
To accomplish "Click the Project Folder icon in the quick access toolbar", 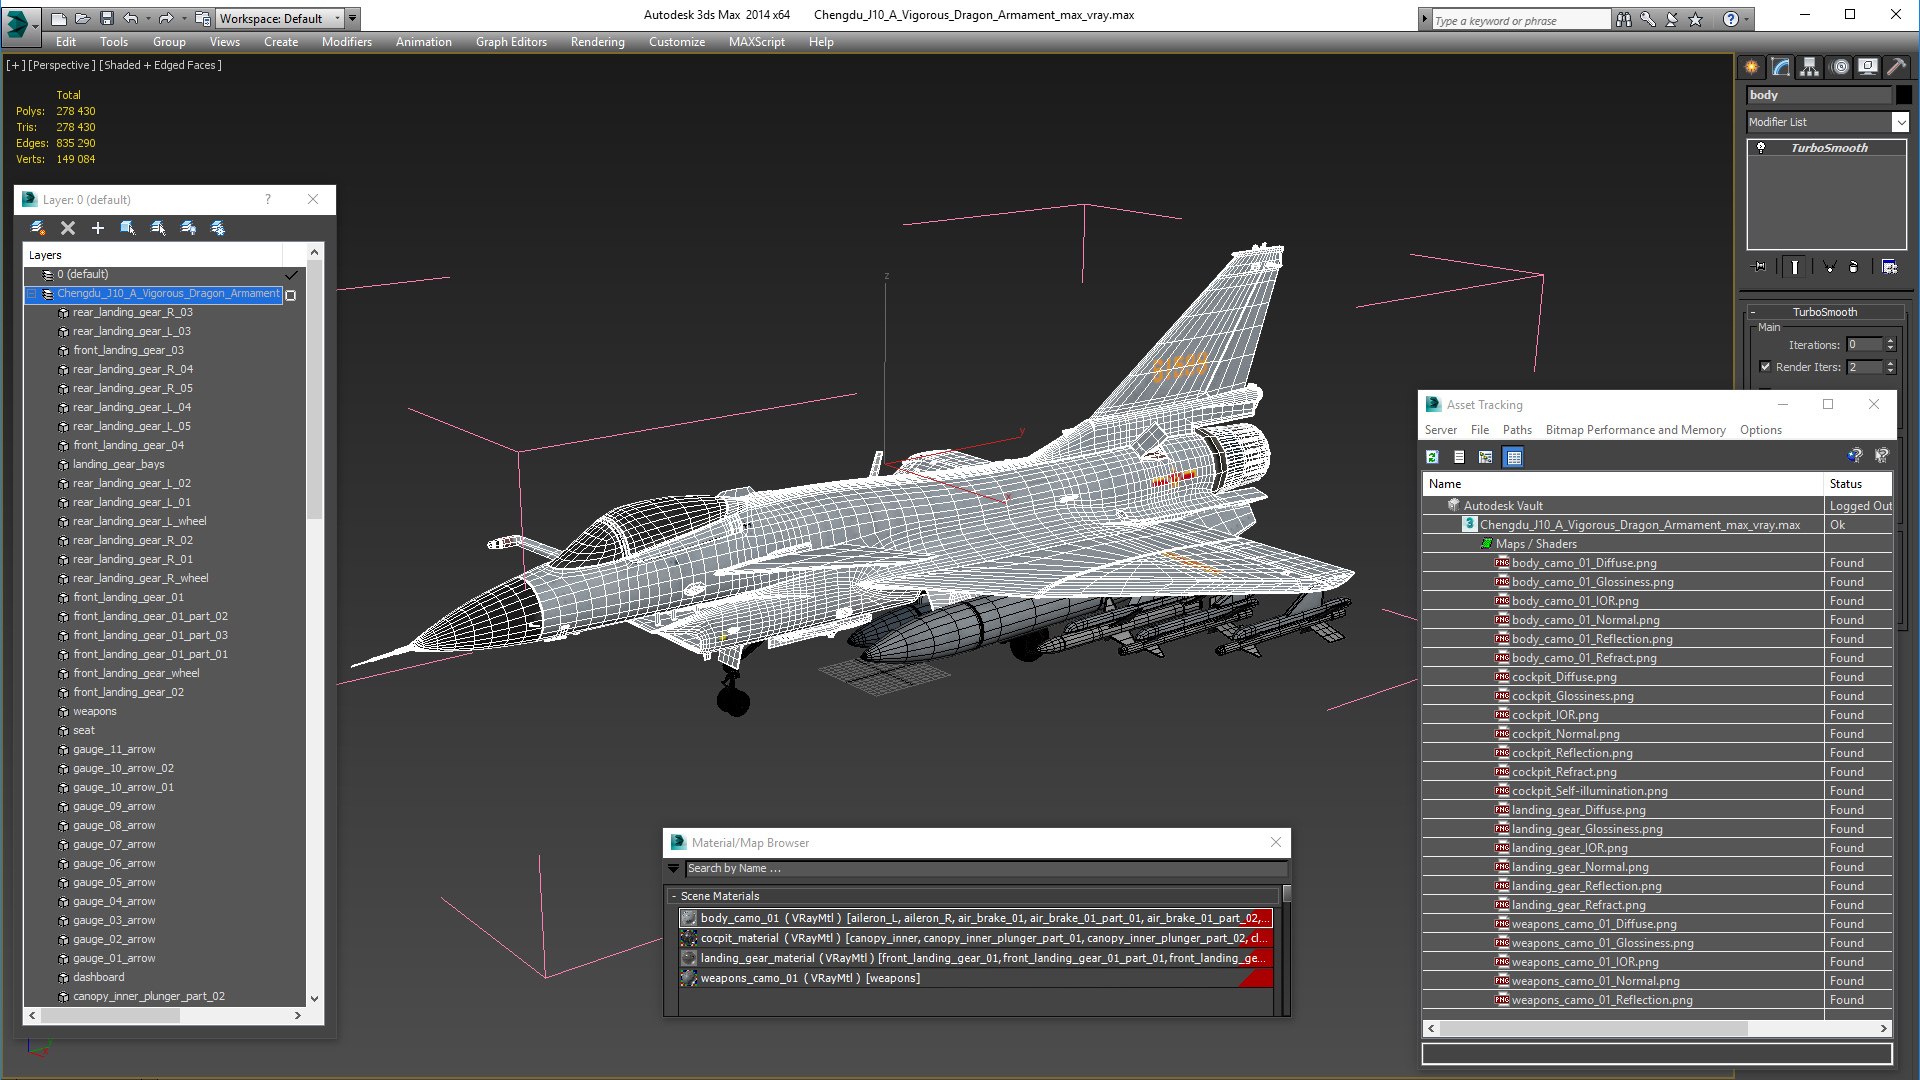I will [x=203, y=18].
